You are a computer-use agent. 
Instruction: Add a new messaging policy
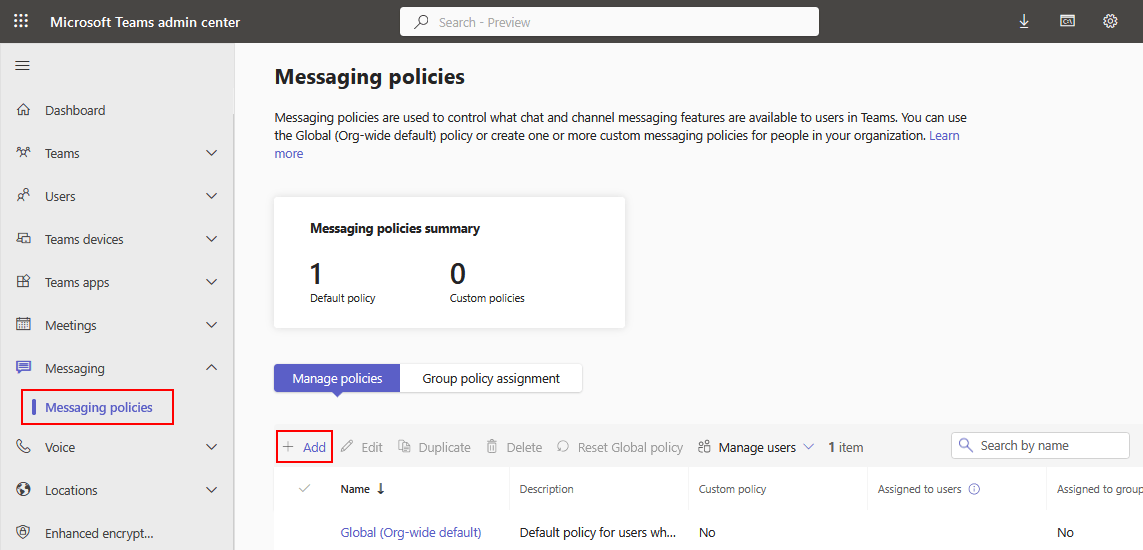[x=304, y=447]
